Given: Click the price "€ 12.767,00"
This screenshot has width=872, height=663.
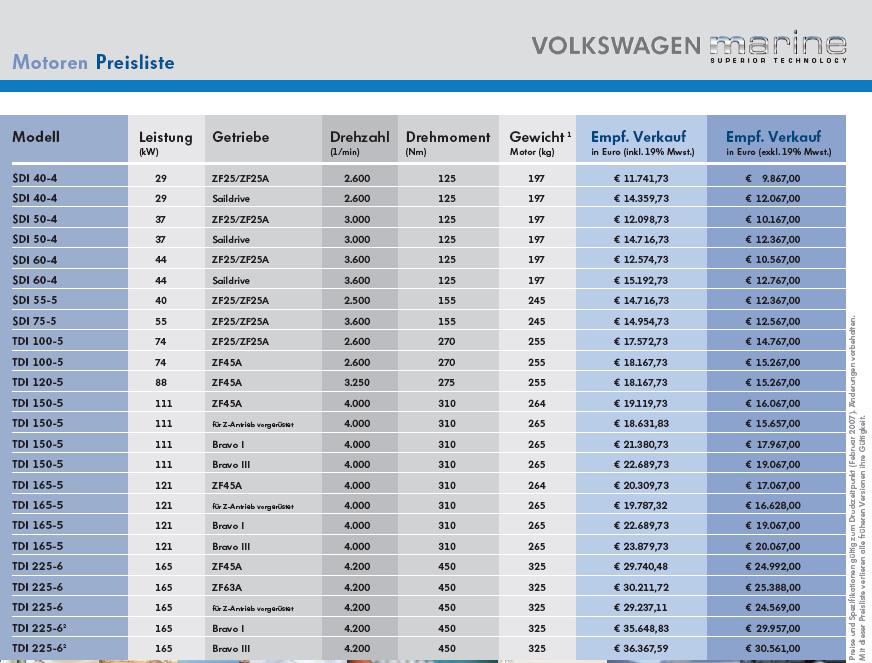Looking at the screenshot, I should coord(772,281).
